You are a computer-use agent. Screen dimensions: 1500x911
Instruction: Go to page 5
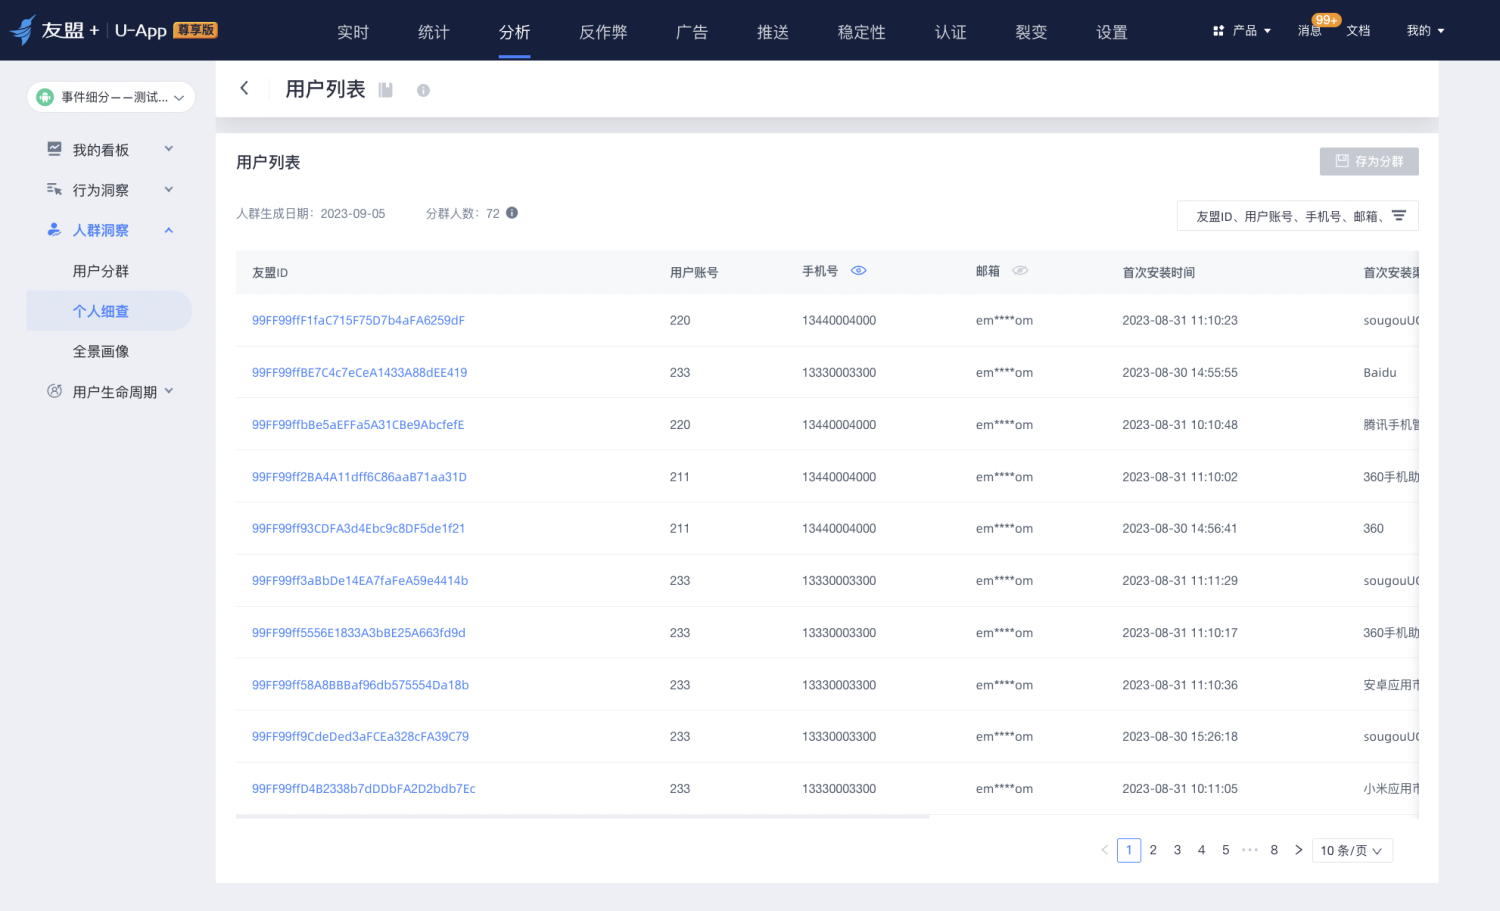[1225, 850]
